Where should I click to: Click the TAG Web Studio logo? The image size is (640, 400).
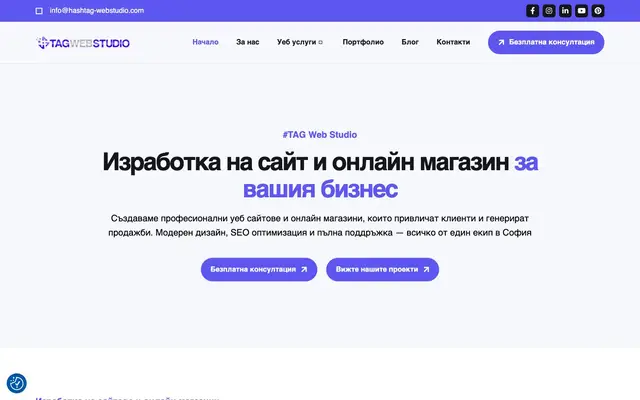coord(83,42)
